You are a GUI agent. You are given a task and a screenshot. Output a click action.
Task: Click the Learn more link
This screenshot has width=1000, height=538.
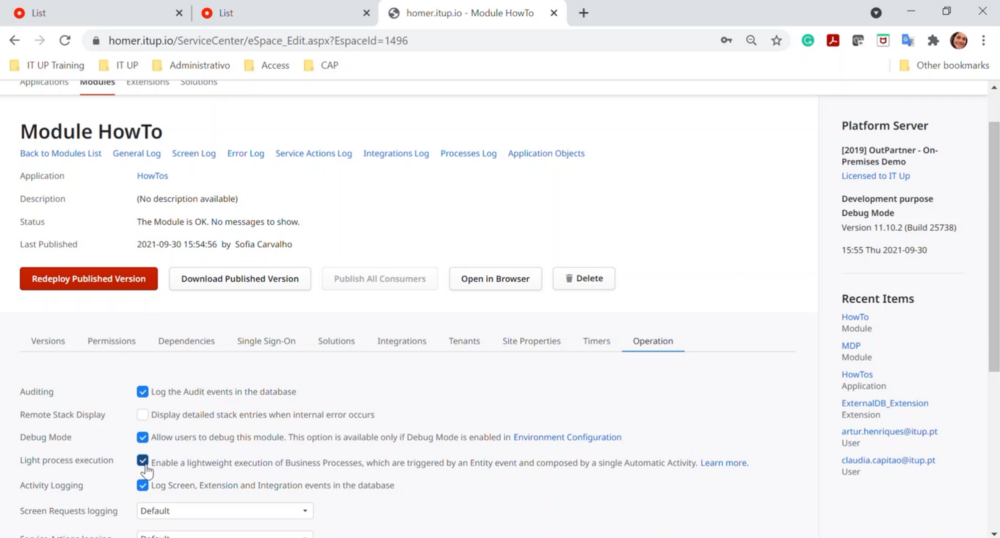click(x=724, y=463)
